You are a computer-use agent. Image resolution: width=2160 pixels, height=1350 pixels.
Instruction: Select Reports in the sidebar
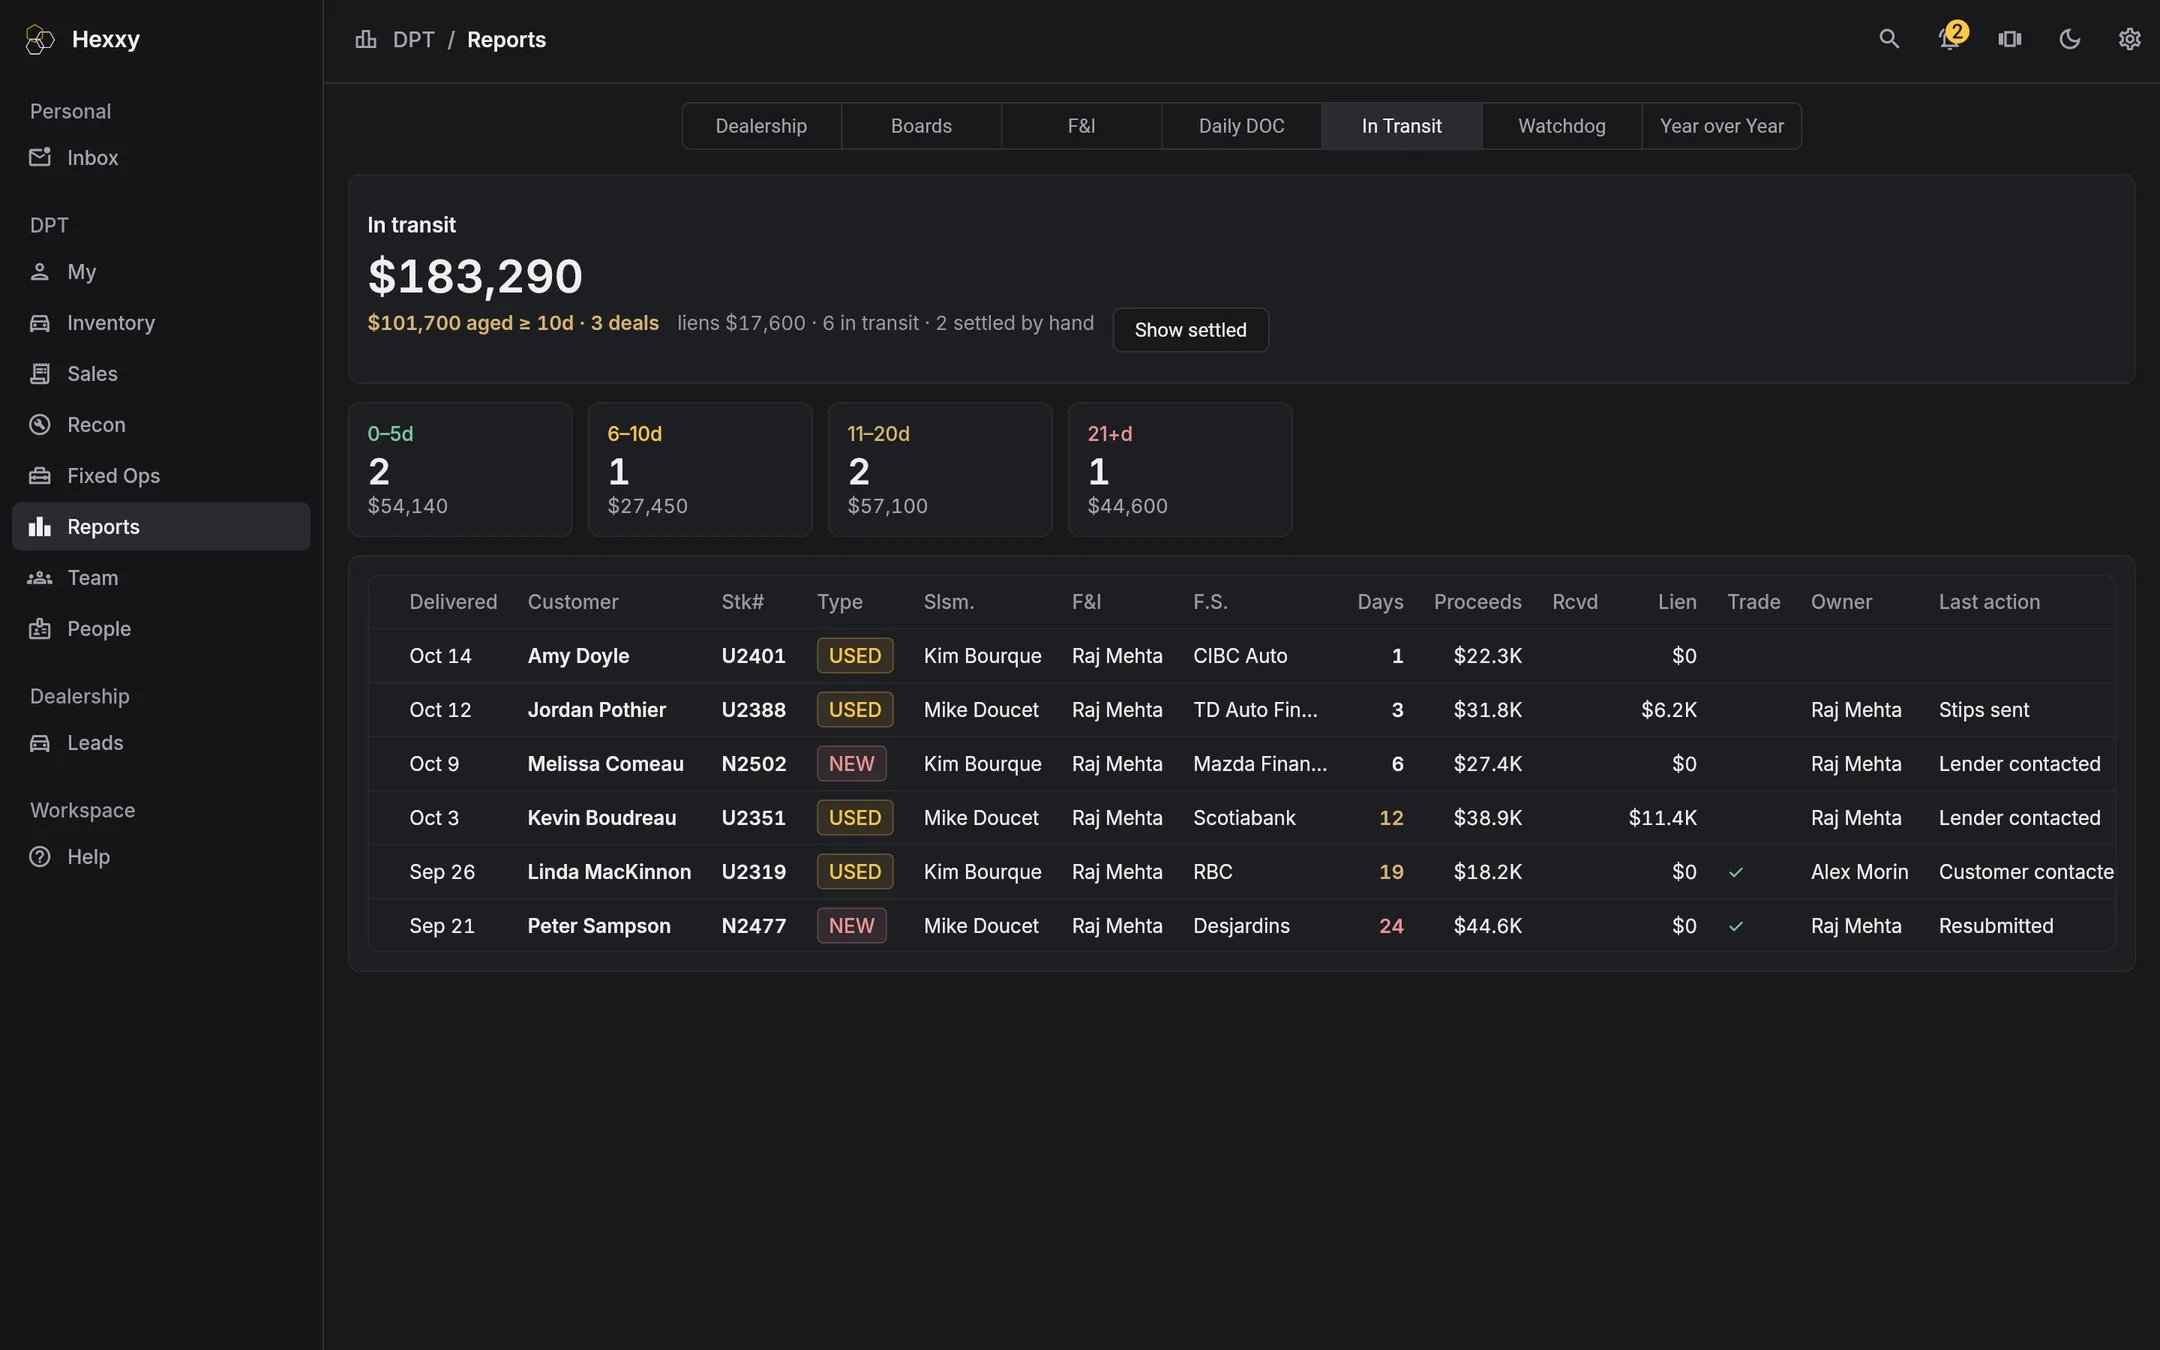click(x=161, y=527)
